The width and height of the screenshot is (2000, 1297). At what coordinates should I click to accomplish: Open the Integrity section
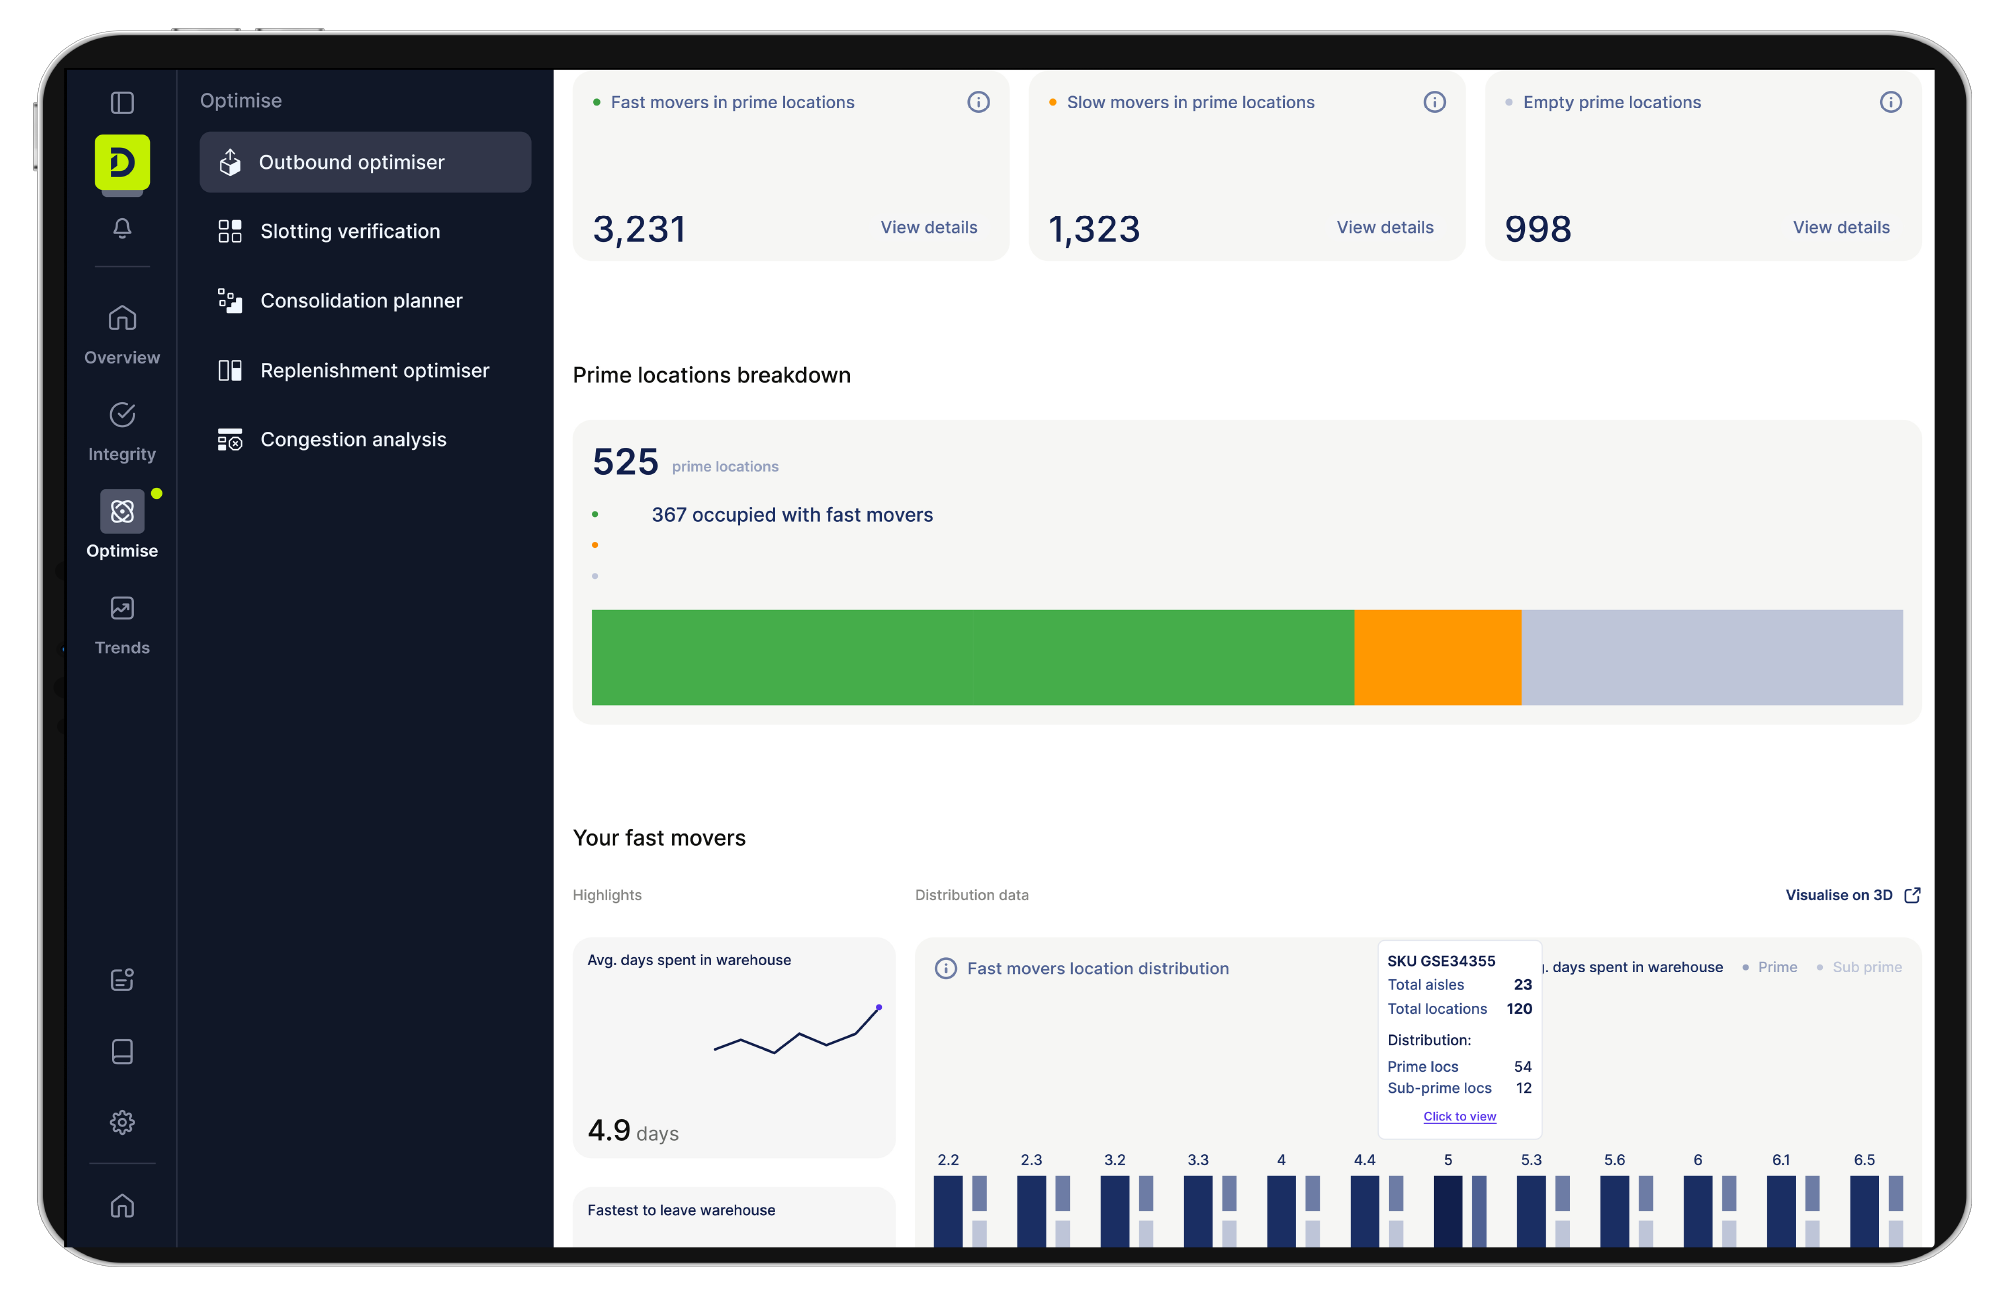tap(122, 431)
